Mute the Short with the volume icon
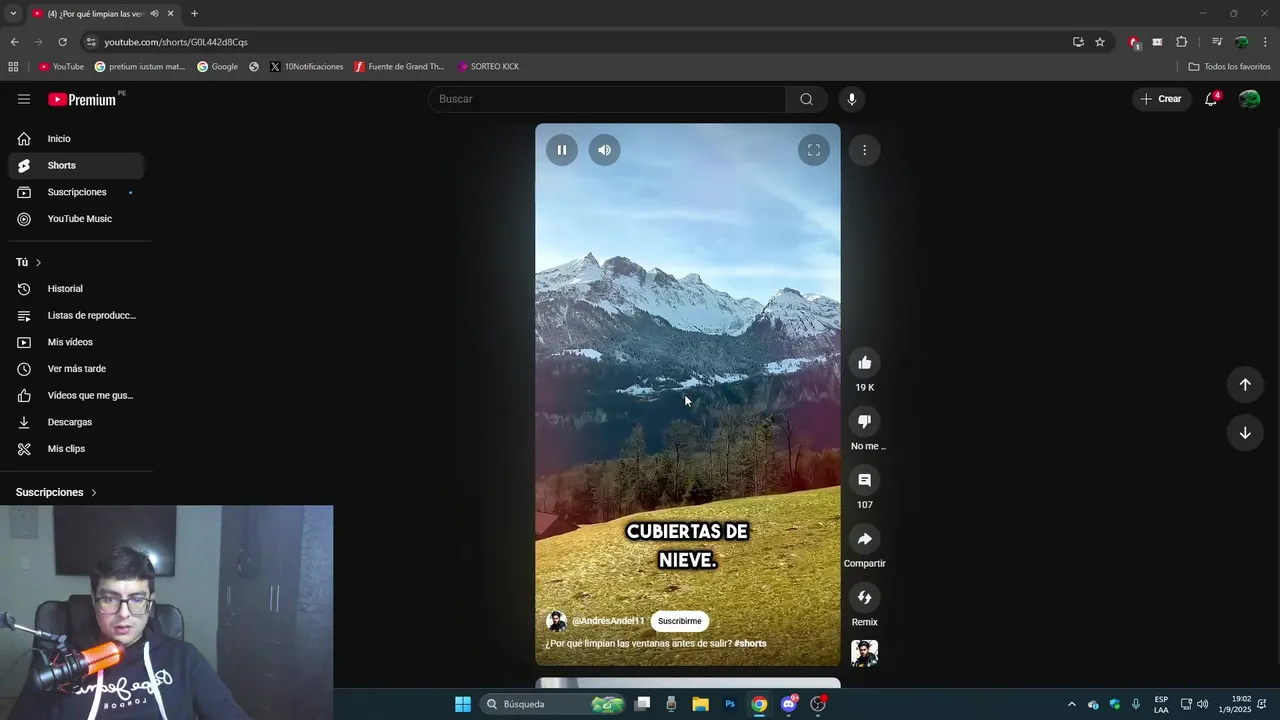Viewport: 1280px width, 720px height. pos(604,150)
